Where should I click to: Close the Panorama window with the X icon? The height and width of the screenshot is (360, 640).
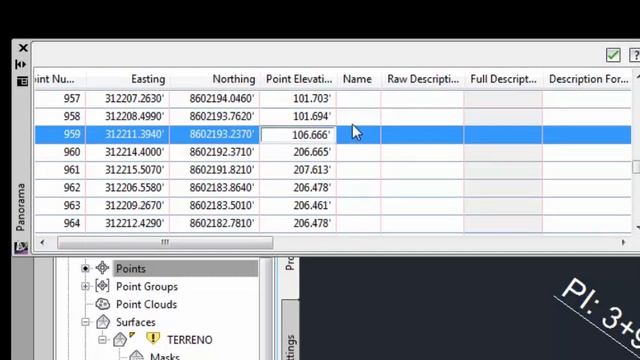point(23,48)
